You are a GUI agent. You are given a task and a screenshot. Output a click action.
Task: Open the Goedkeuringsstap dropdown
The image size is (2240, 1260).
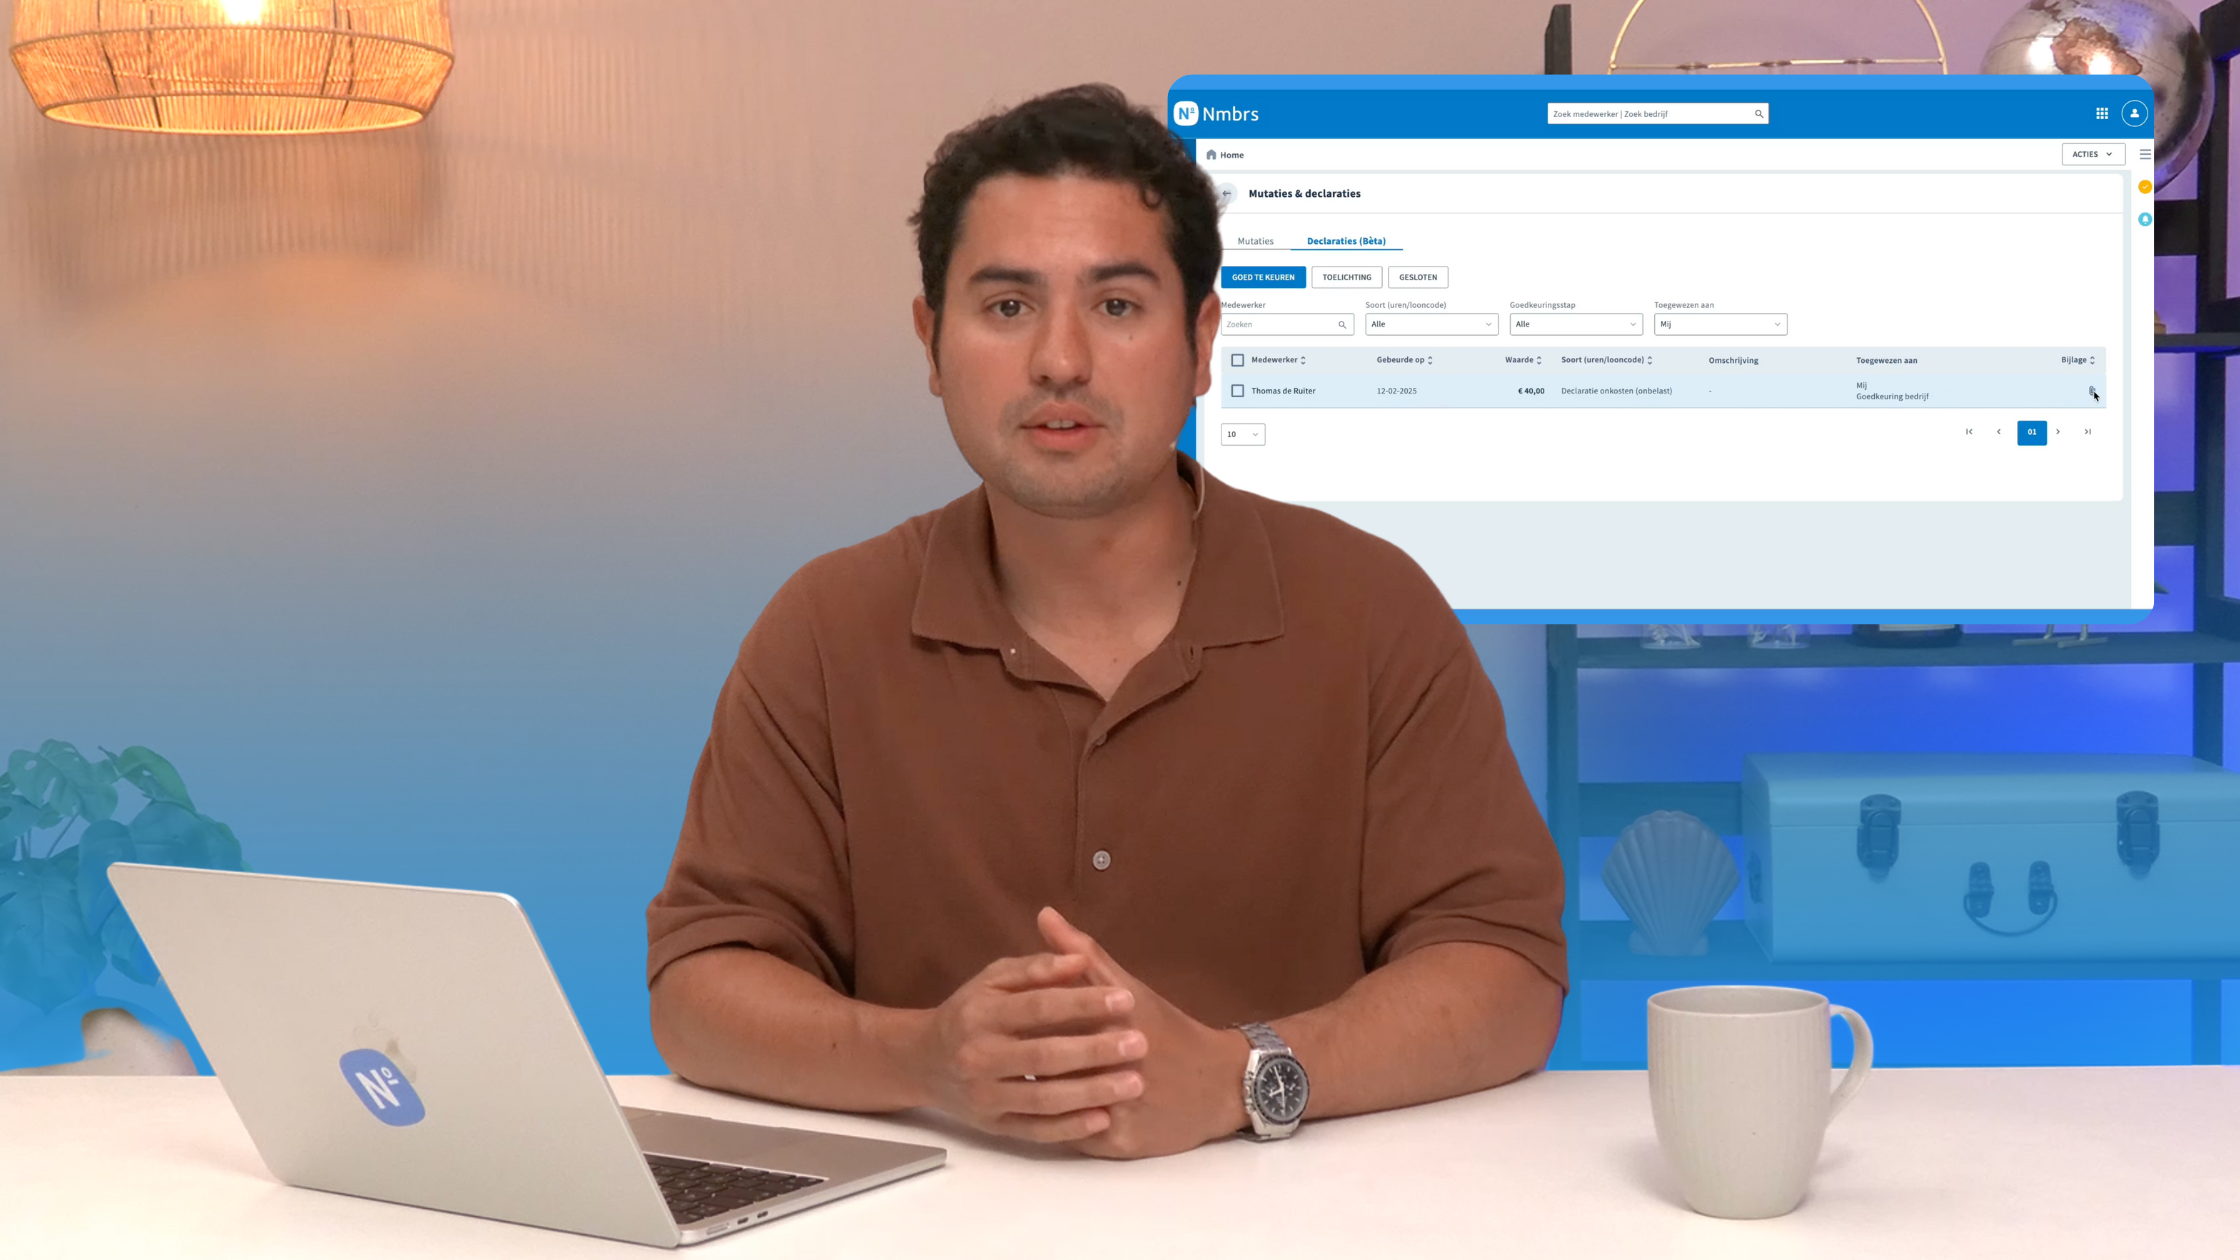(1575, 324)
